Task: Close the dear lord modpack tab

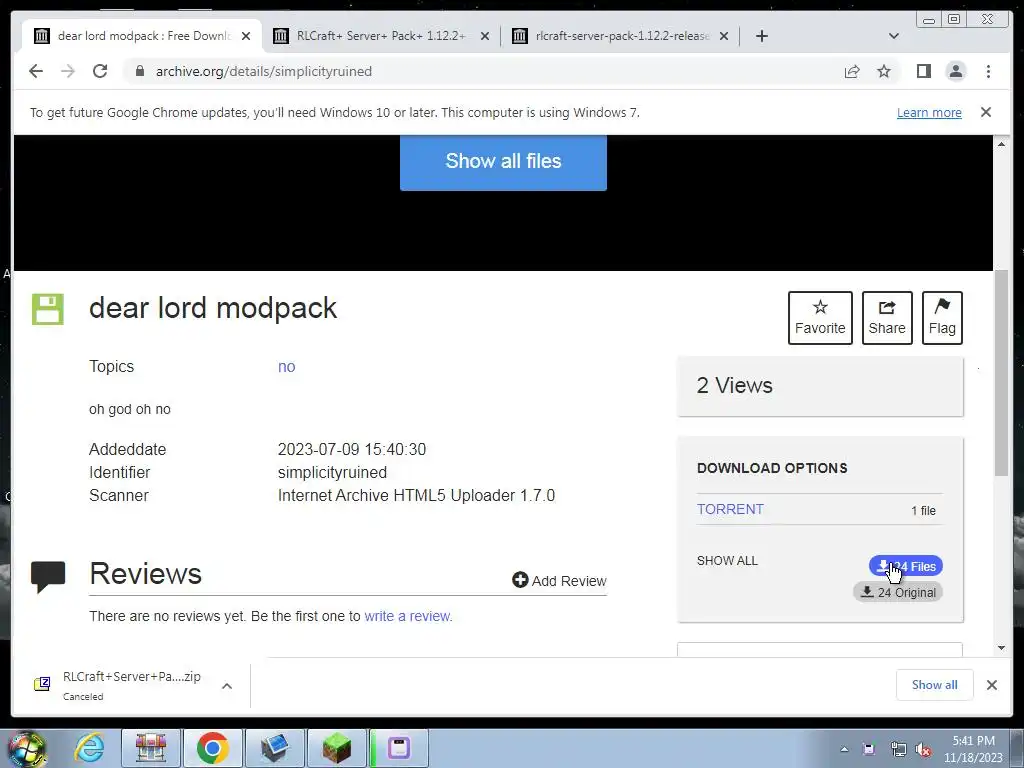Action: (246, 36)
